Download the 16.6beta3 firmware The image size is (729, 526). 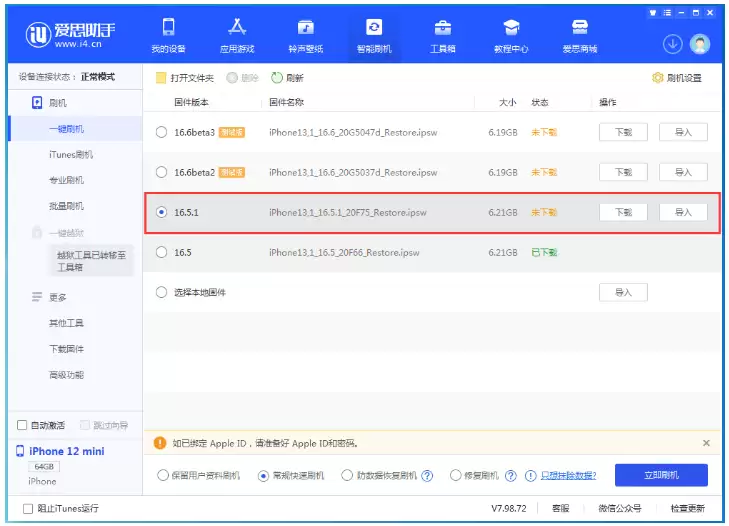(x=623, y=132)
